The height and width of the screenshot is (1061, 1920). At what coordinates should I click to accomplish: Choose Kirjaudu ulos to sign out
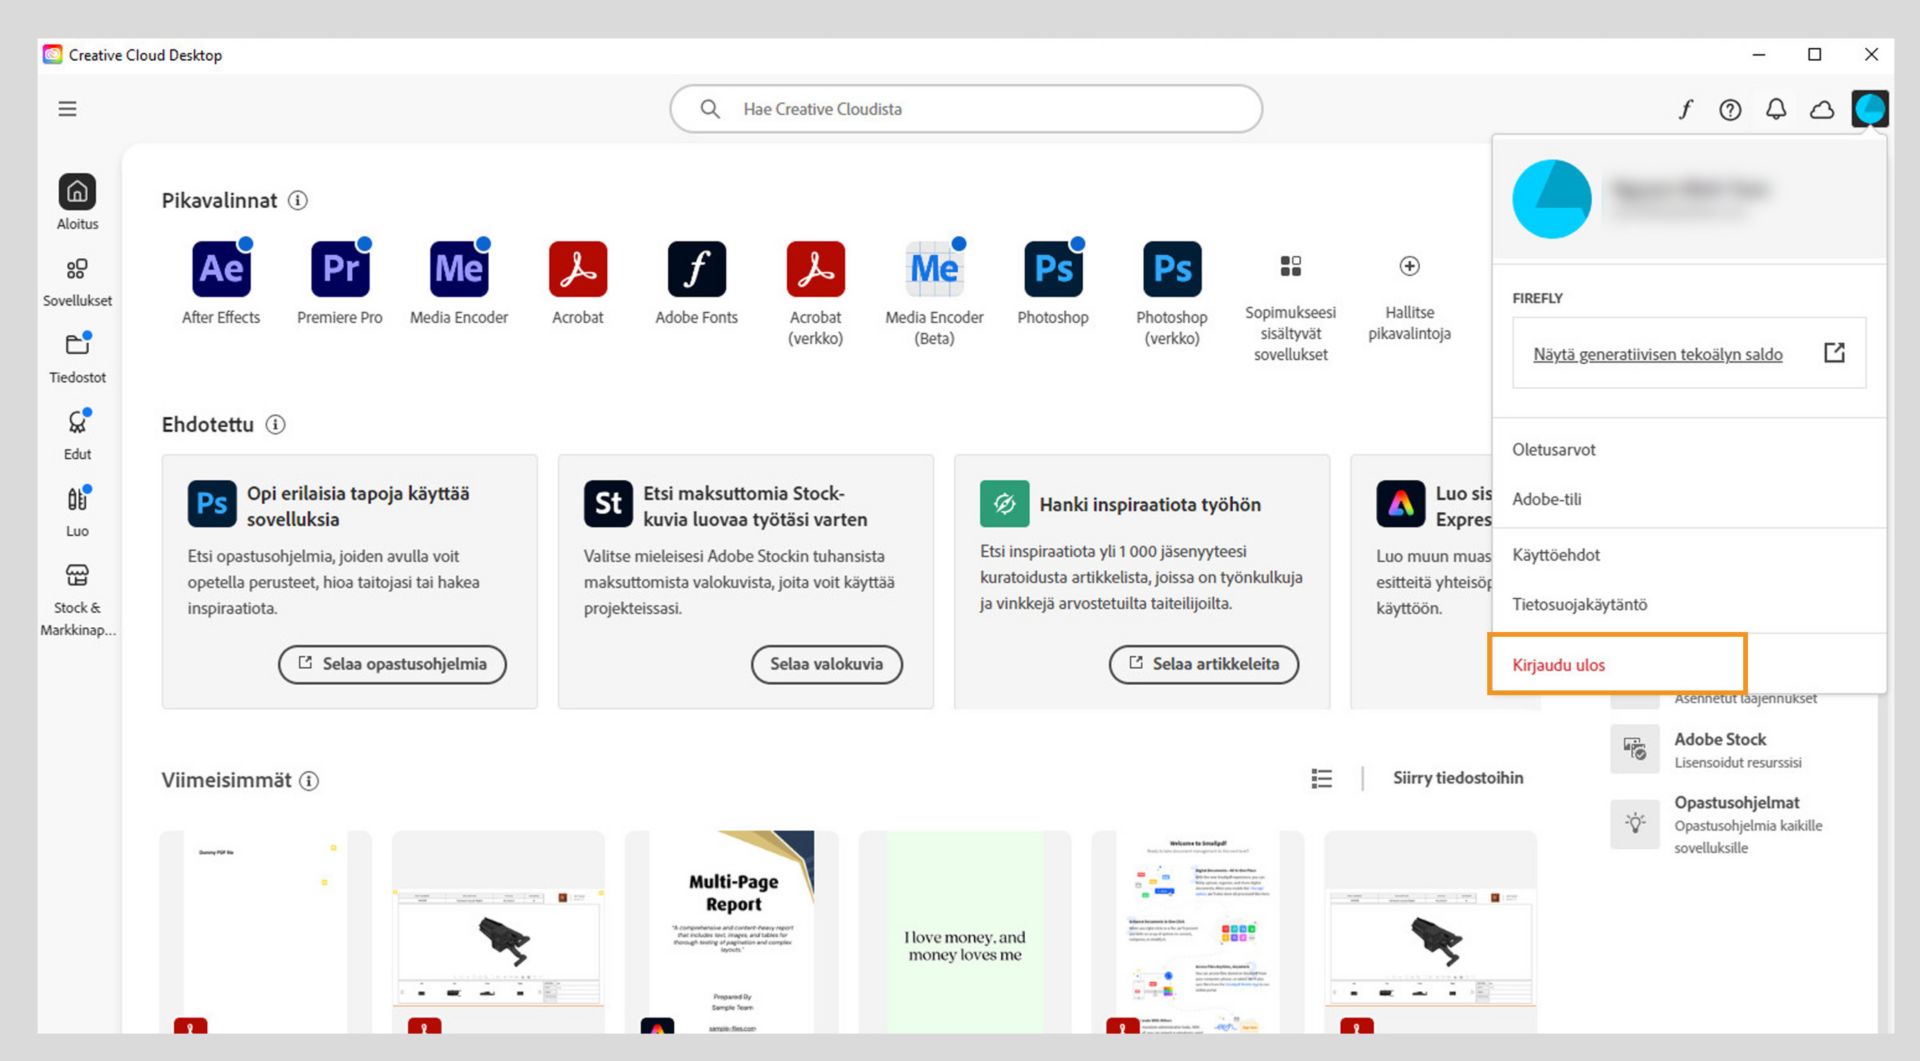1558,665
